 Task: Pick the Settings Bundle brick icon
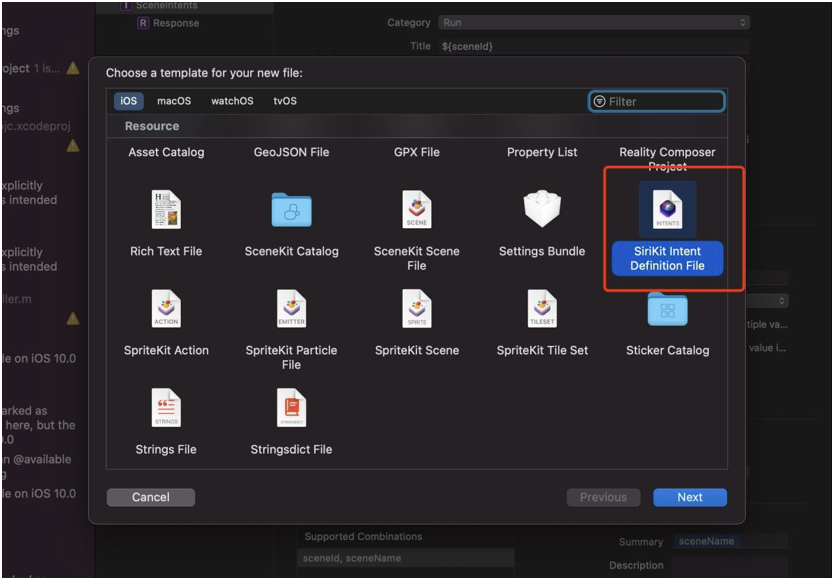click(542, 209)
